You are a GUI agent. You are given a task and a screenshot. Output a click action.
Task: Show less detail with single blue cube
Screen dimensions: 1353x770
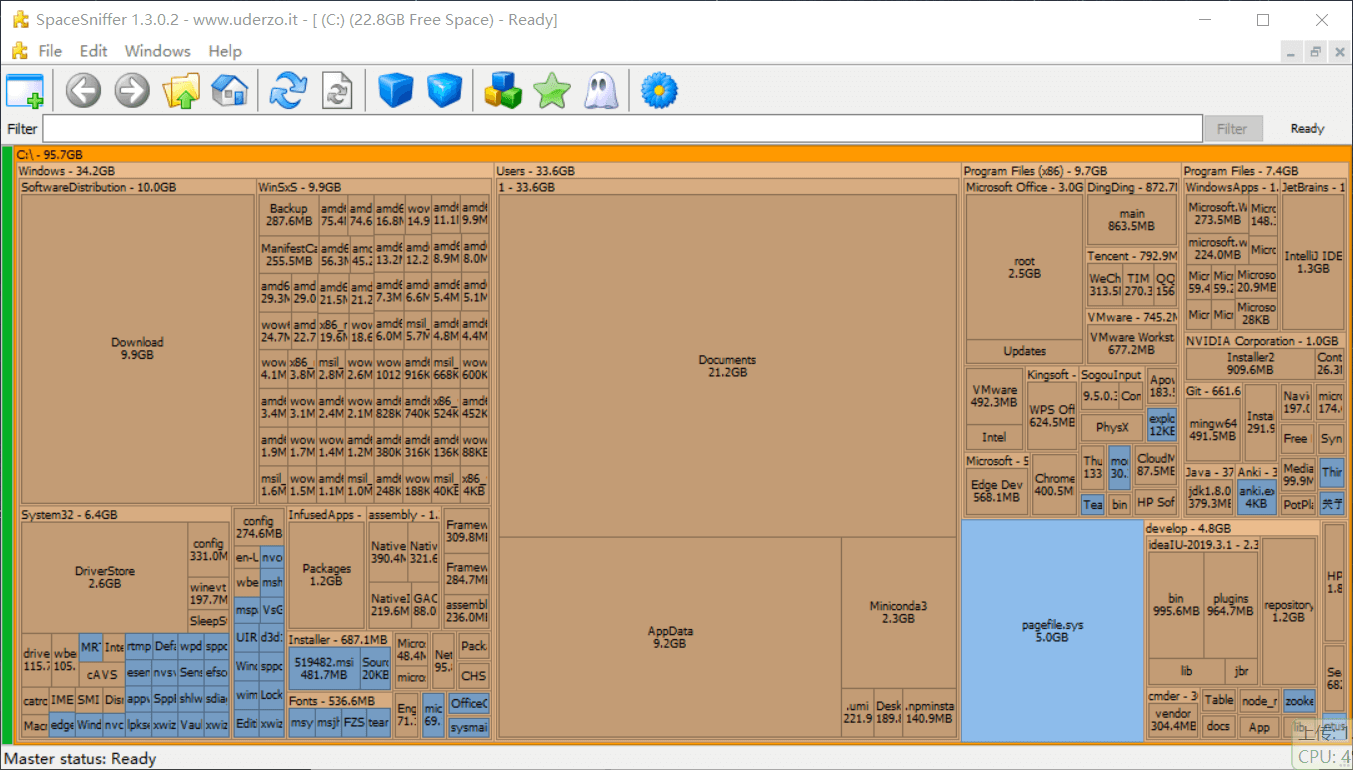(396, 91)
